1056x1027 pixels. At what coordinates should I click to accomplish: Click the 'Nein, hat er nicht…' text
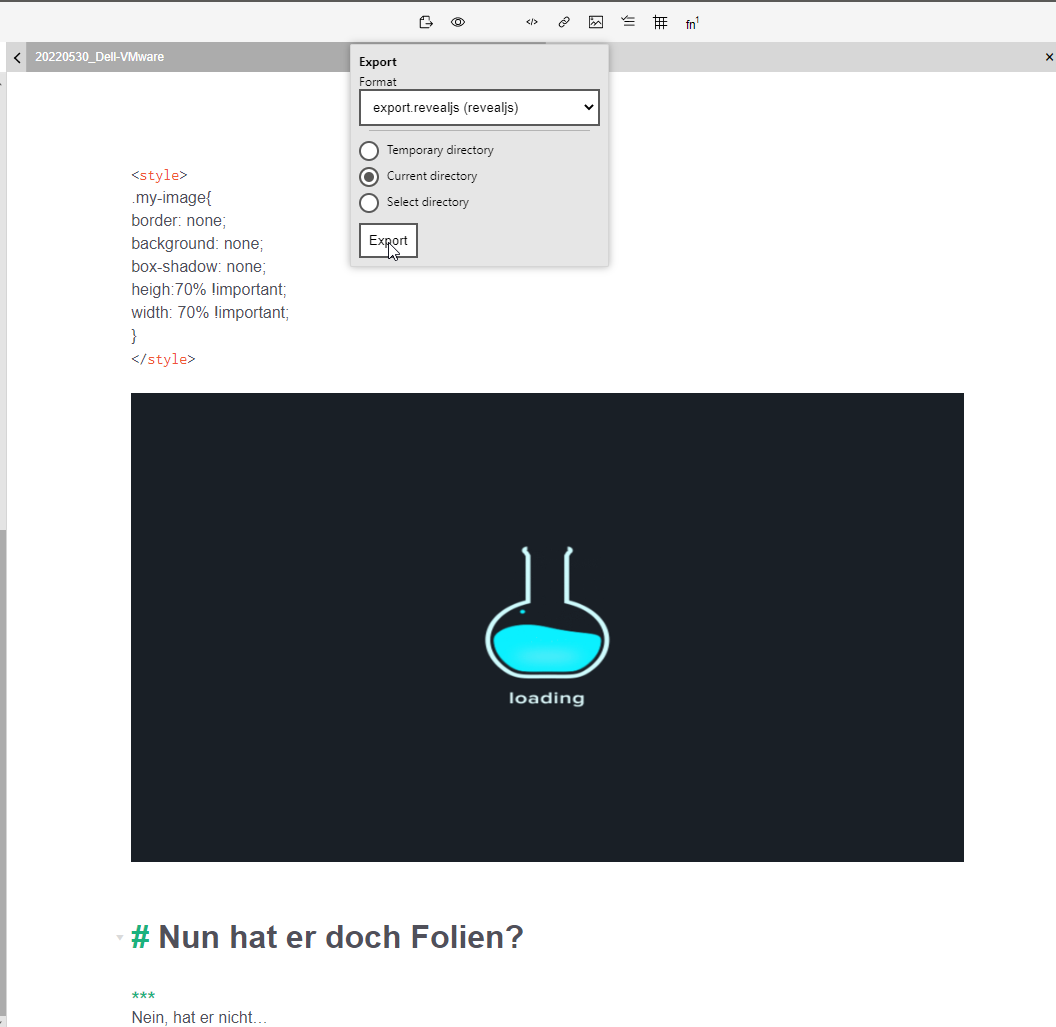[199, 1017]
